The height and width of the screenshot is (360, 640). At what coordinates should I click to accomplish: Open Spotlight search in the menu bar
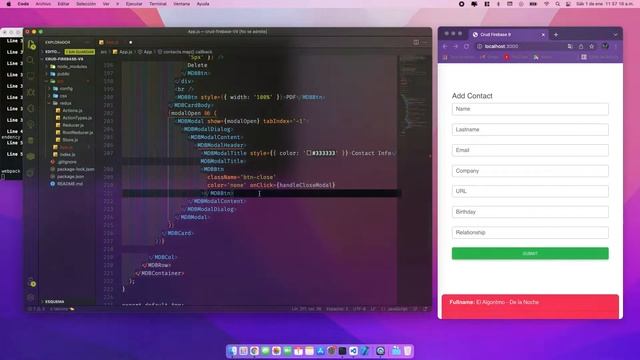tap(557, 4)
